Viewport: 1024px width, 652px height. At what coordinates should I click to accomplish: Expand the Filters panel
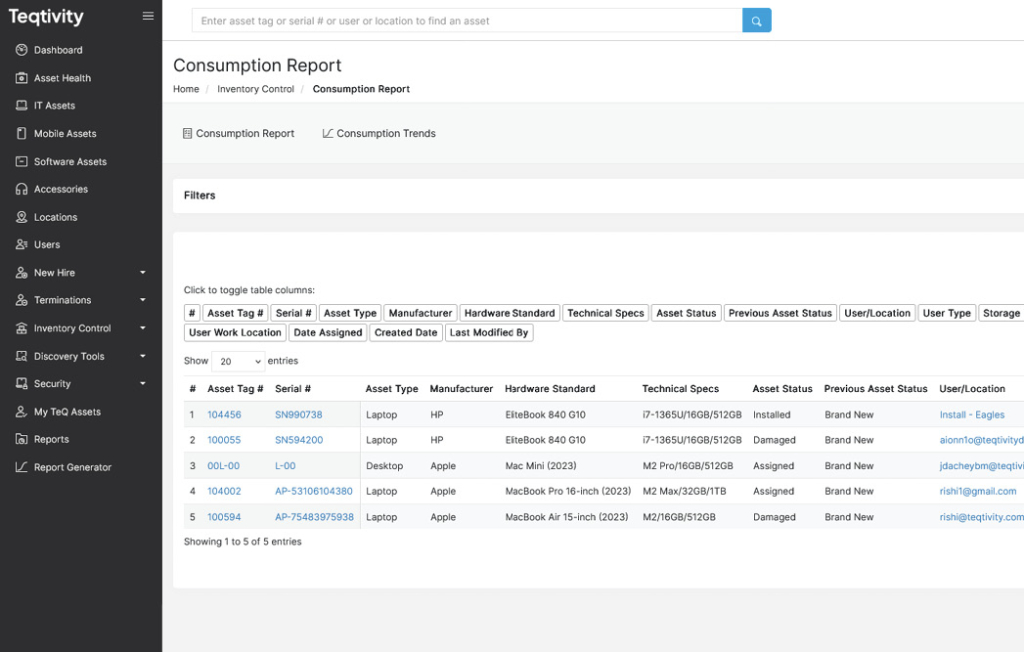(x=200, y=196)
